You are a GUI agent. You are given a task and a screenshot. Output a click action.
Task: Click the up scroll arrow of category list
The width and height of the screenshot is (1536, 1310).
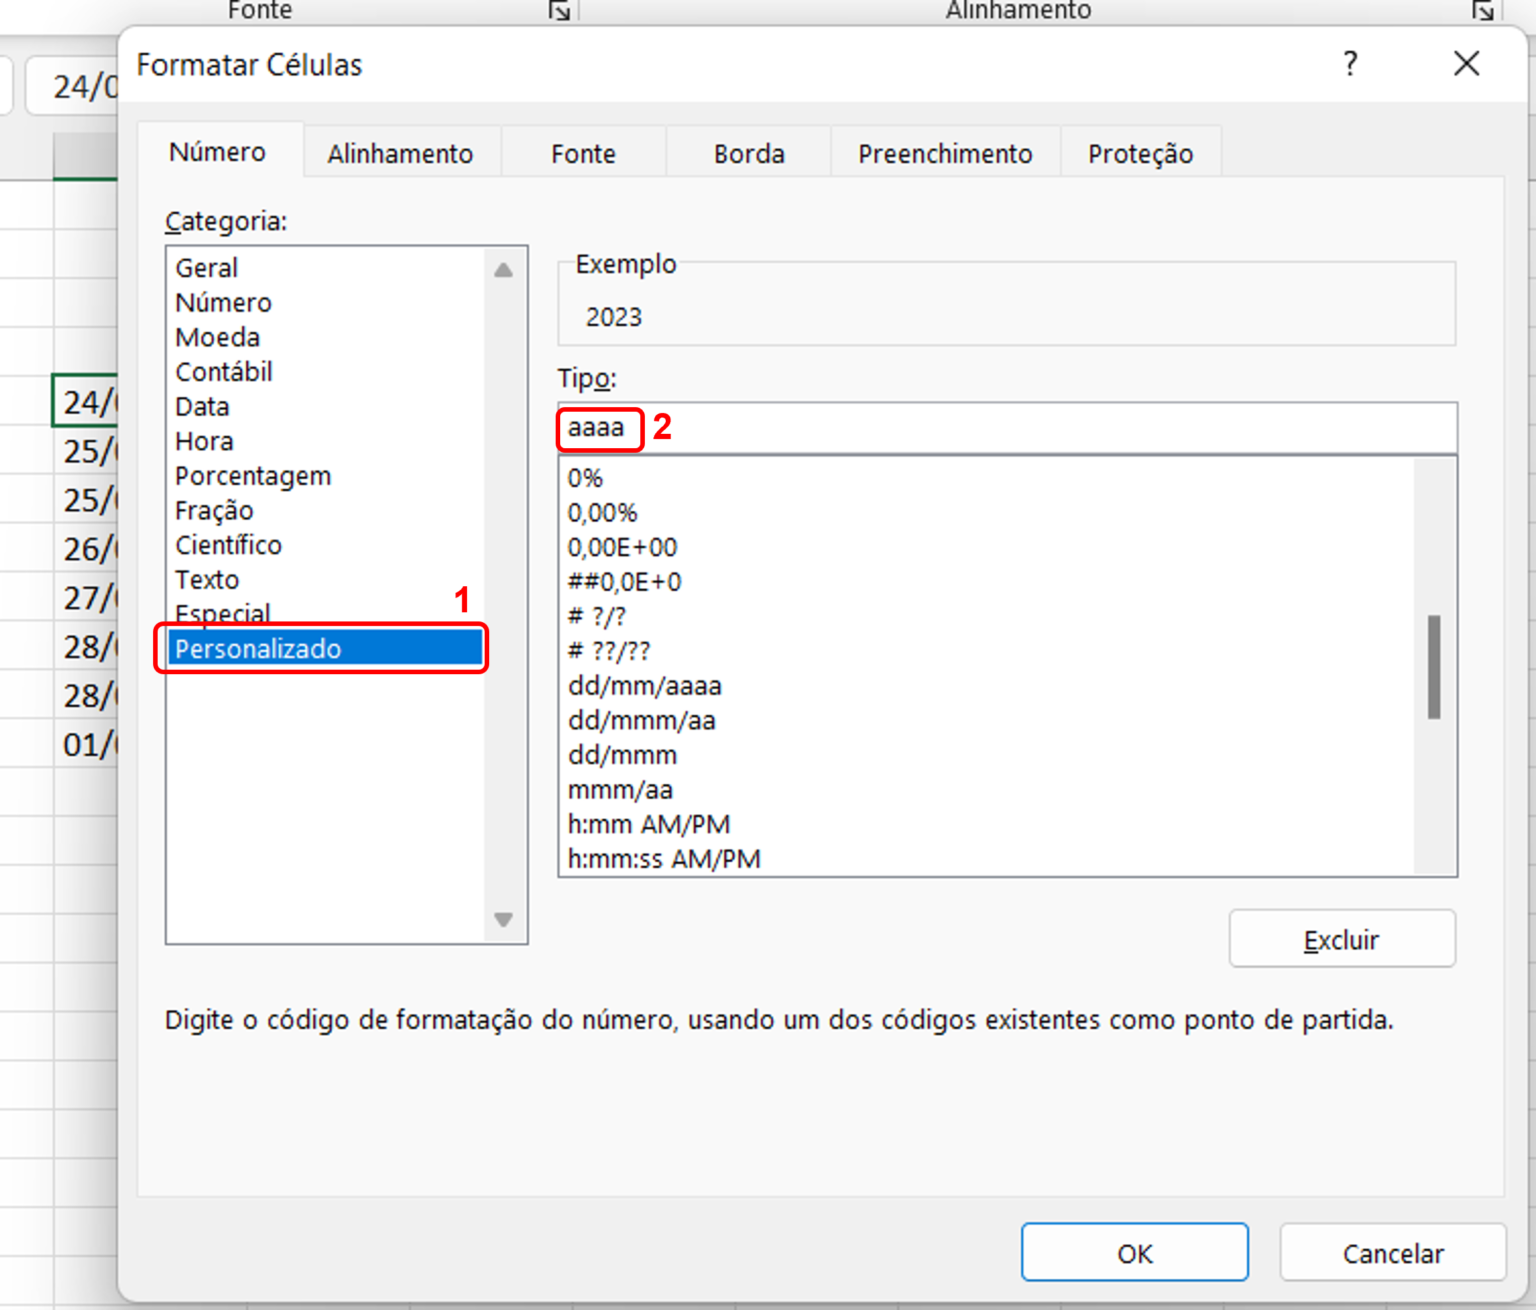[x=502, y=268]
